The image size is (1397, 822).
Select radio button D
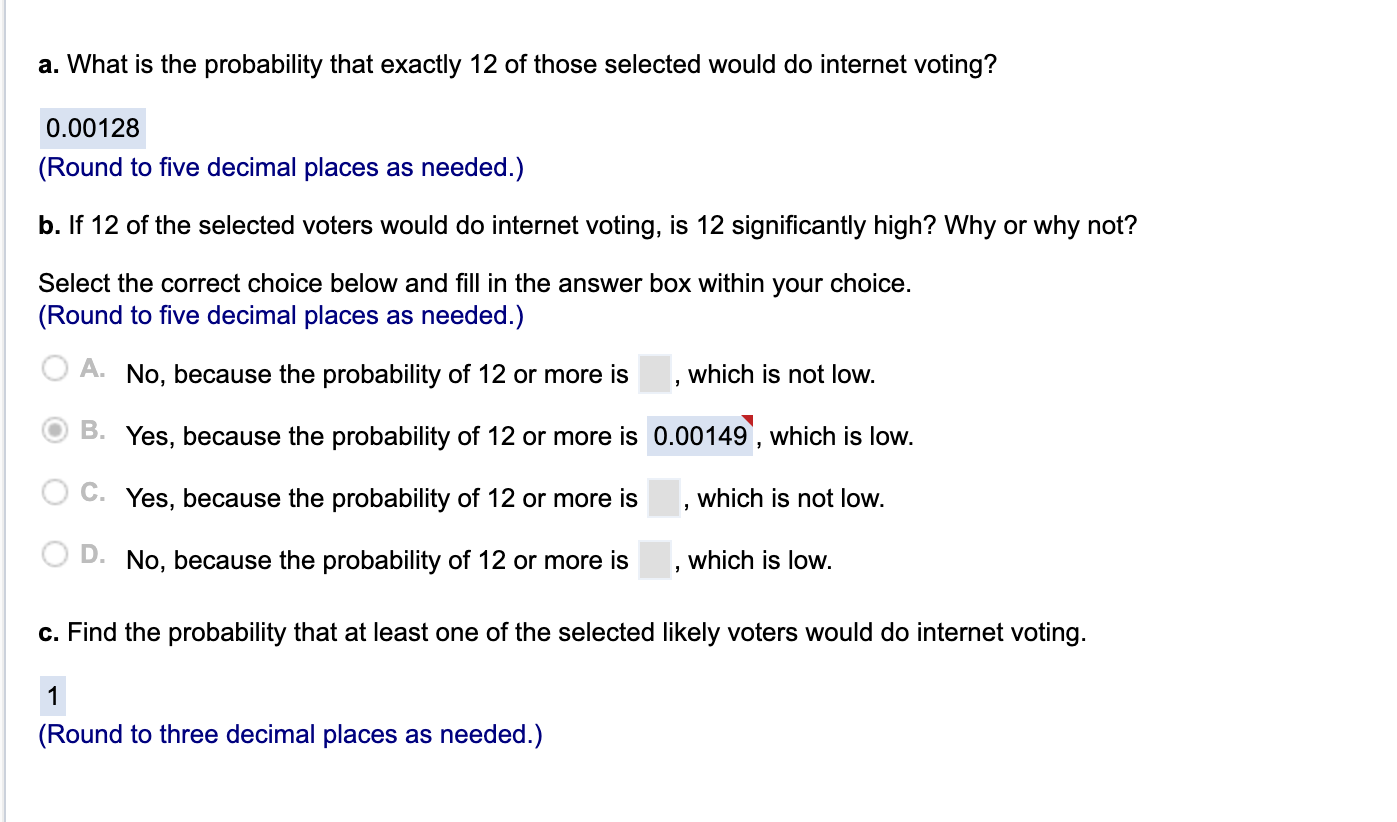point(57,554)
